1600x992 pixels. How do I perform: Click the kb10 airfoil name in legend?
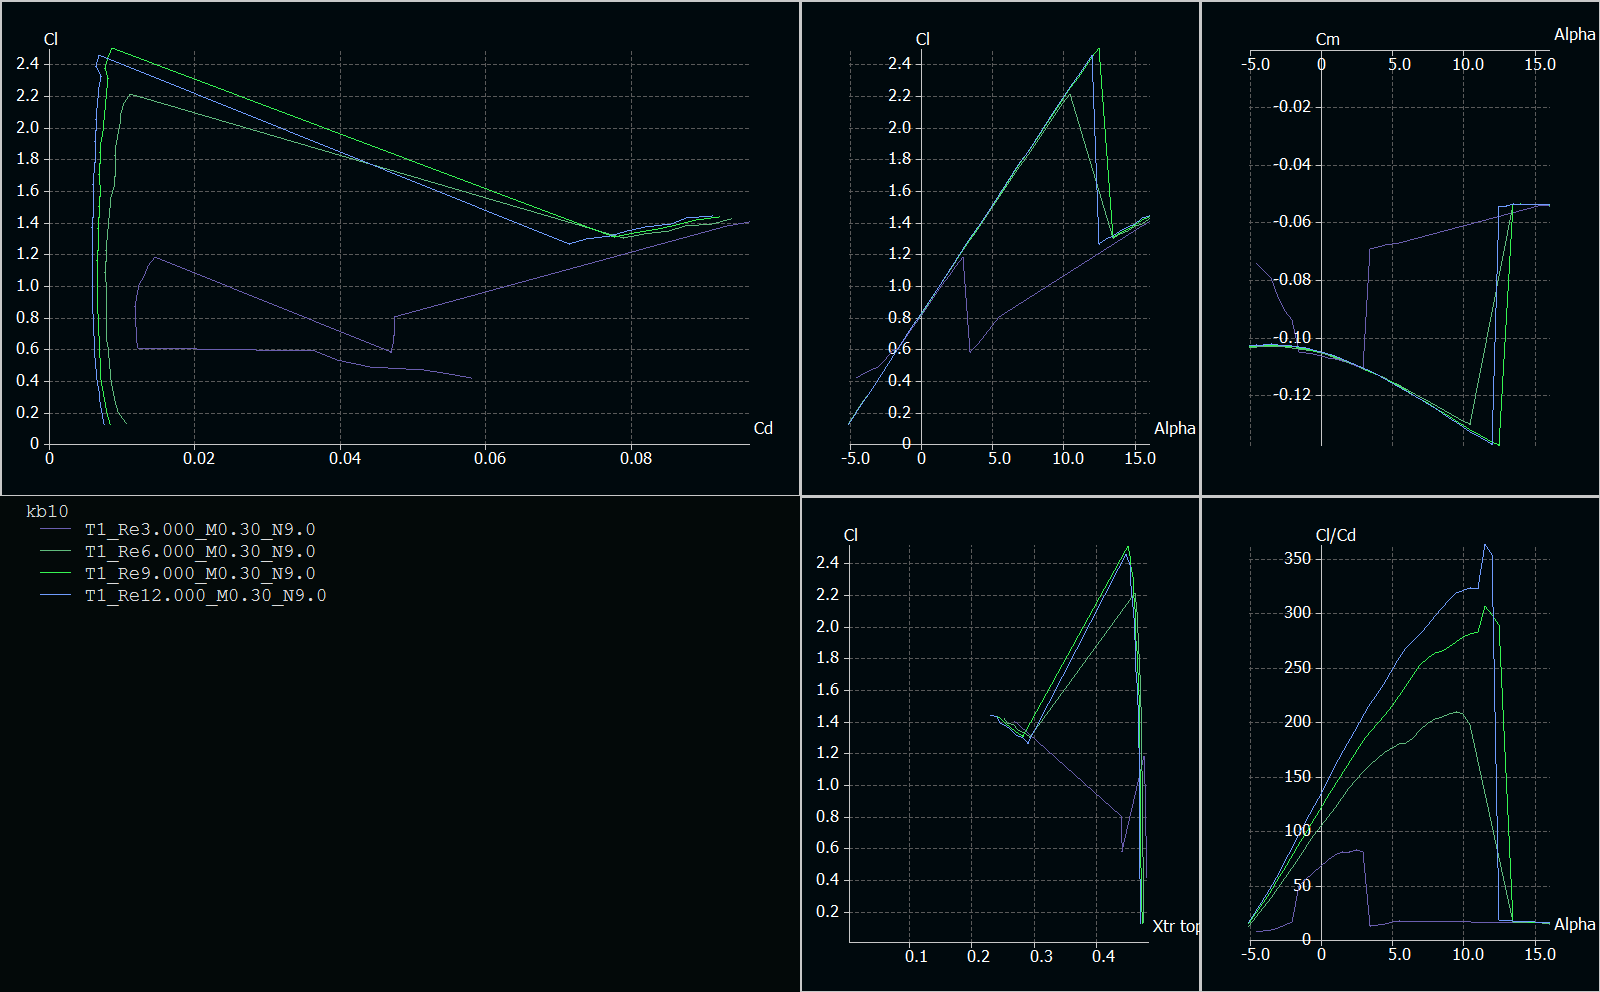pos(47,511)
